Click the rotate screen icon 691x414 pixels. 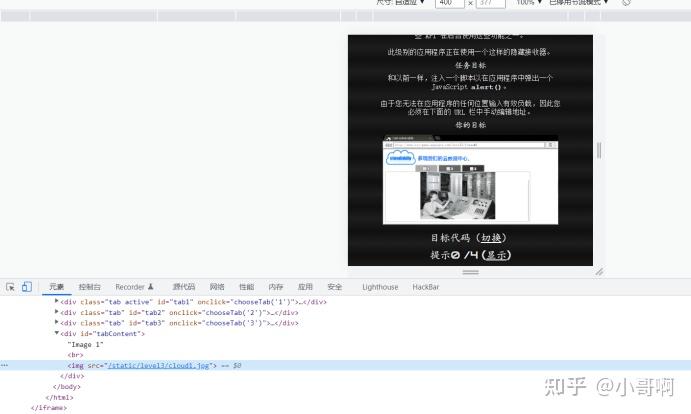coord(626,3)
